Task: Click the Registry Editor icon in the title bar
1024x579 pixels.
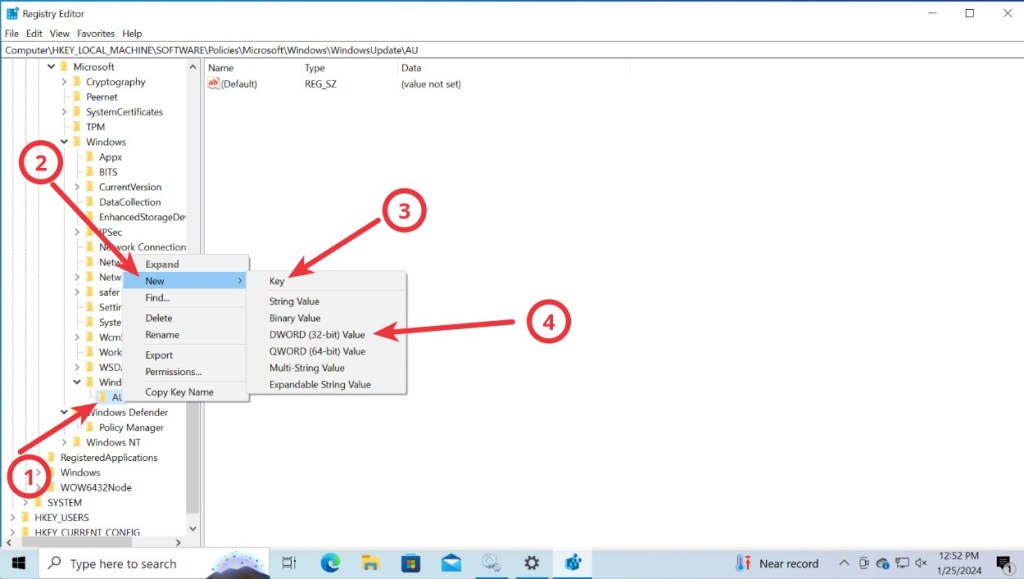Action: pyautogui.click(x=12, y=13)
